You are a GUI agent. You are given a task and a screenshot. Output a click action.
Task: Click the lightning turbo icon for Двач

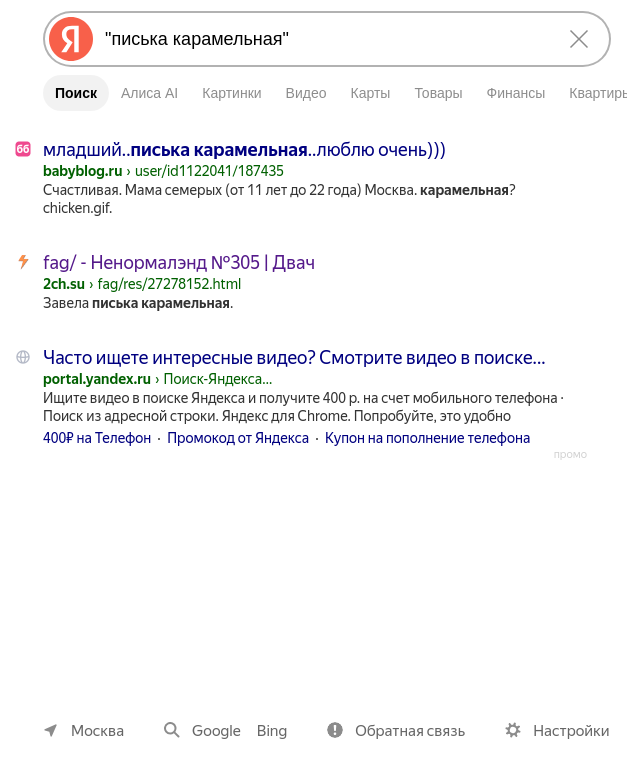[x=23, y=262]
